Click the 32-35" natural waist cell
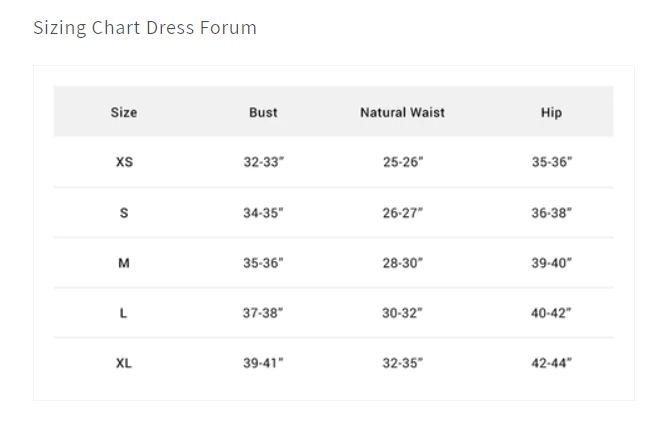This screenshot has width=668, height=422. pos(403,363)
